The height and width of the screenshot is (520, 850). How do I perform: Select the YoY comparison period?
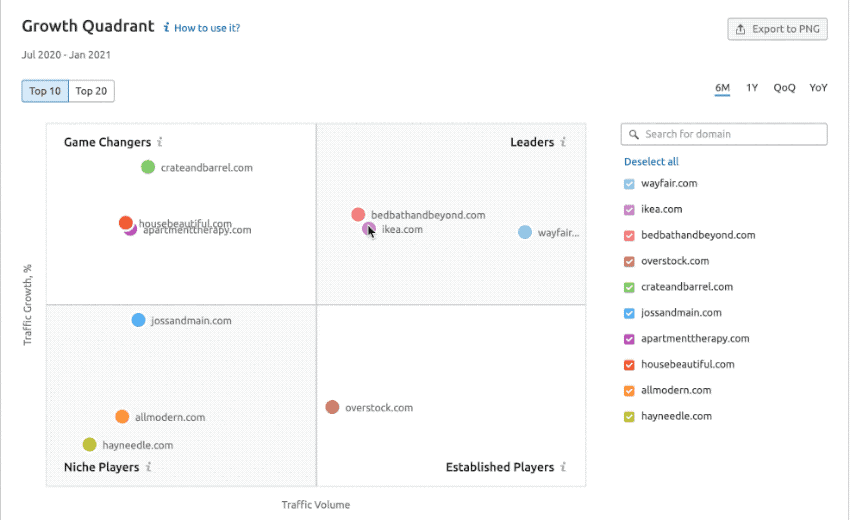click(x=818, y=88)
